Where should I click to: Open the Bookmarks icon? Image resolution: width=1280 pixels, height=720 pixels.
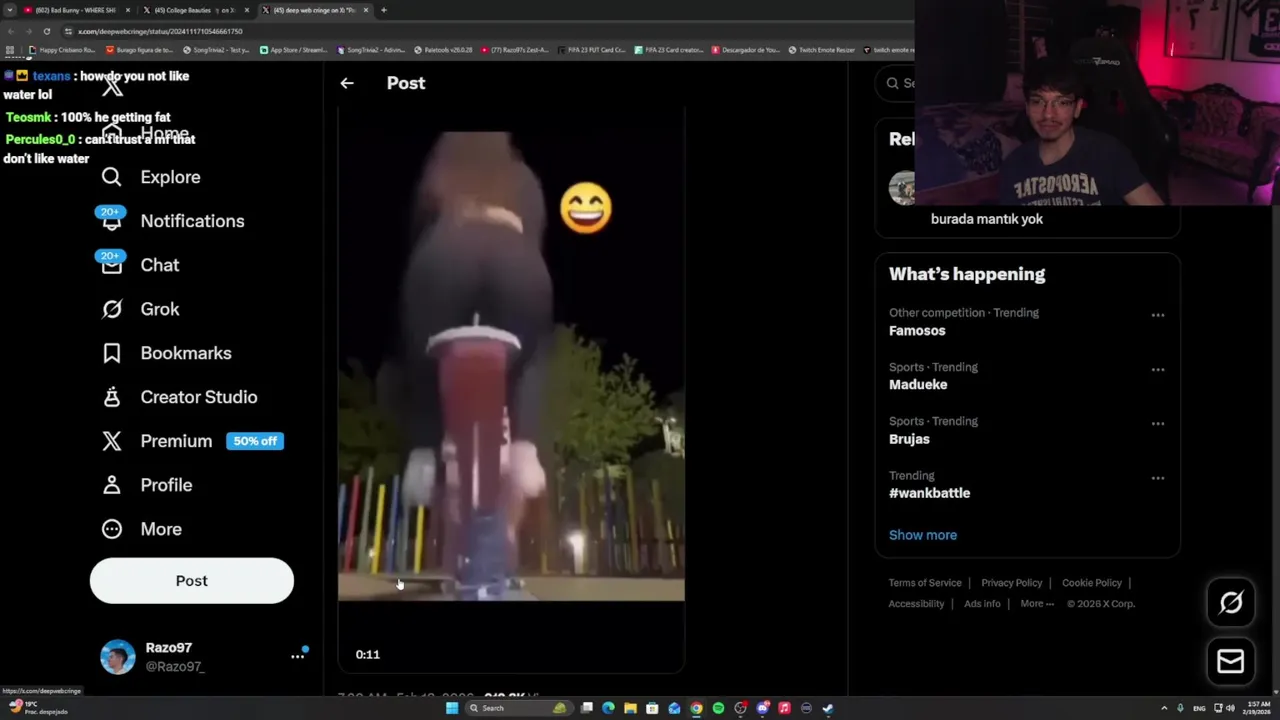(112, 353)
